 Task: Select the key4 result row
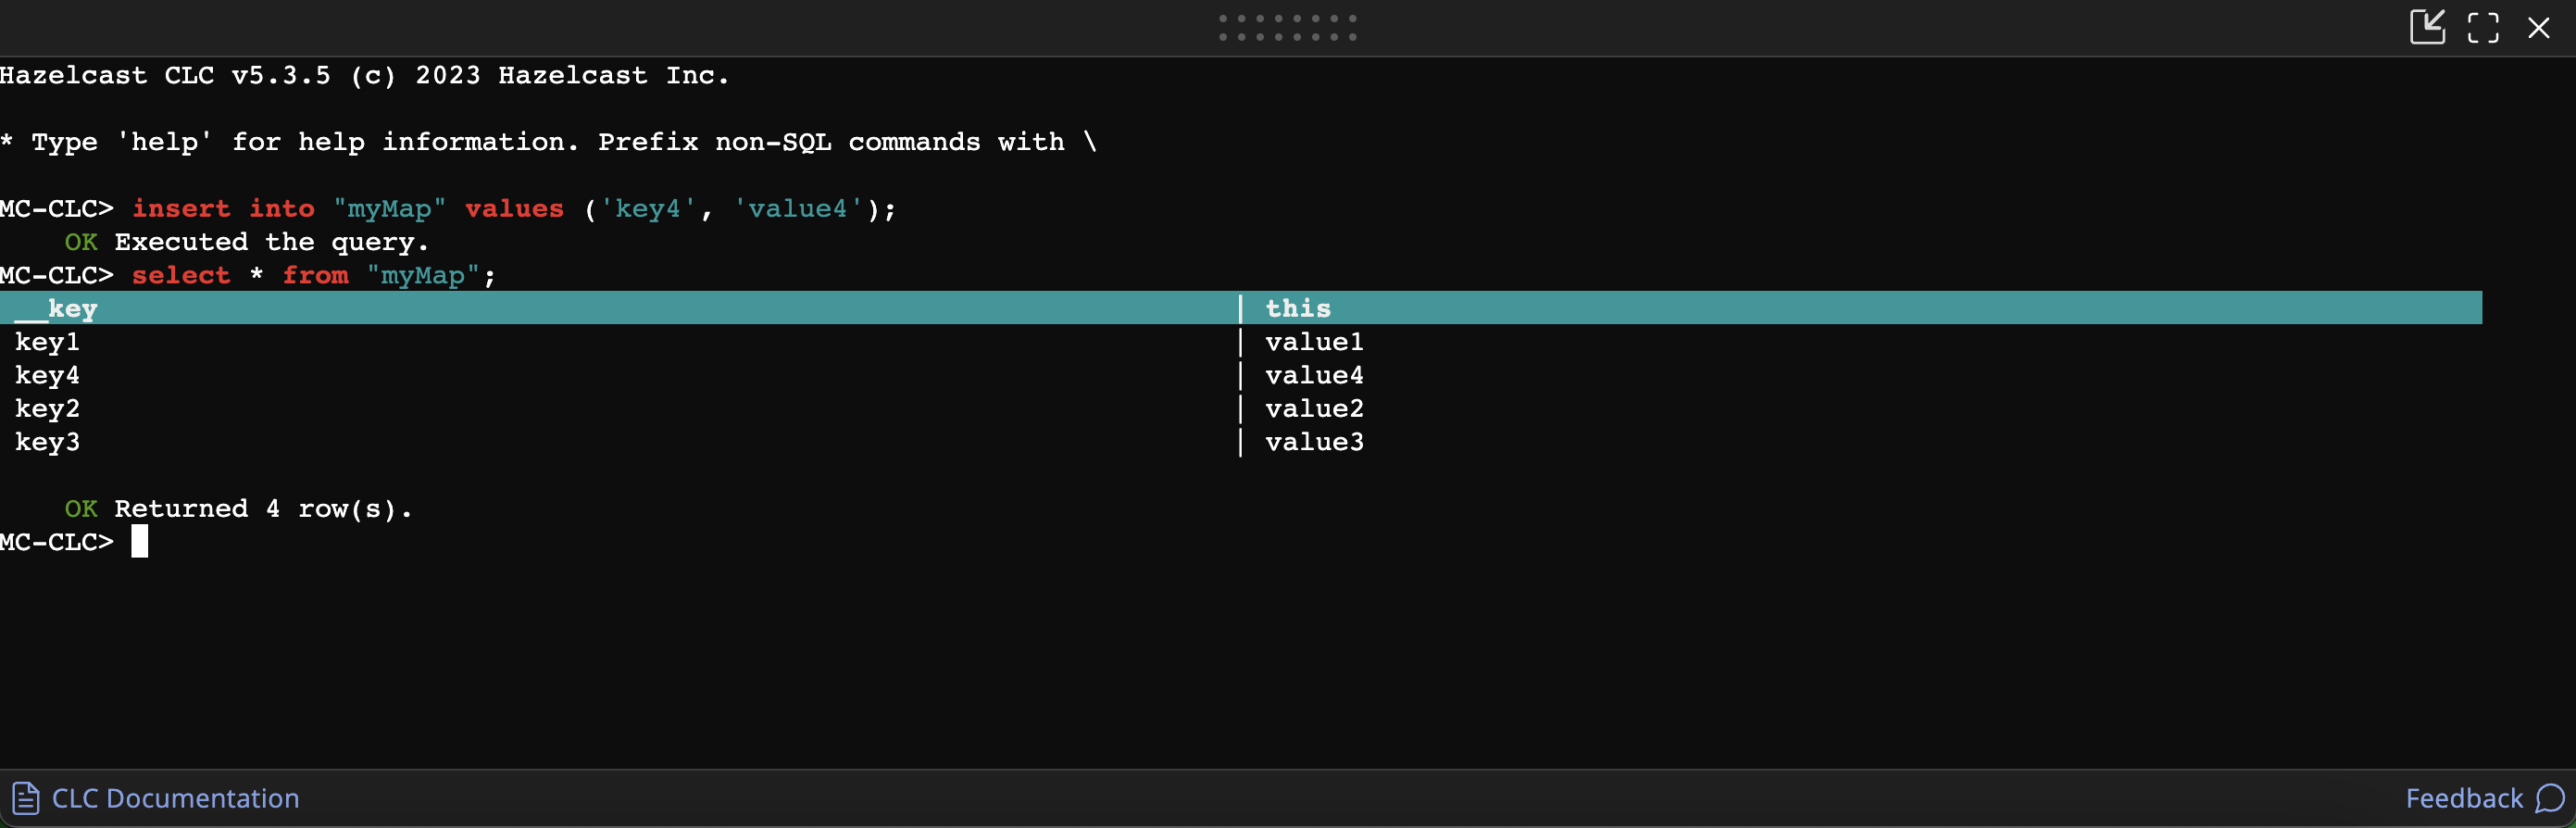47,375
